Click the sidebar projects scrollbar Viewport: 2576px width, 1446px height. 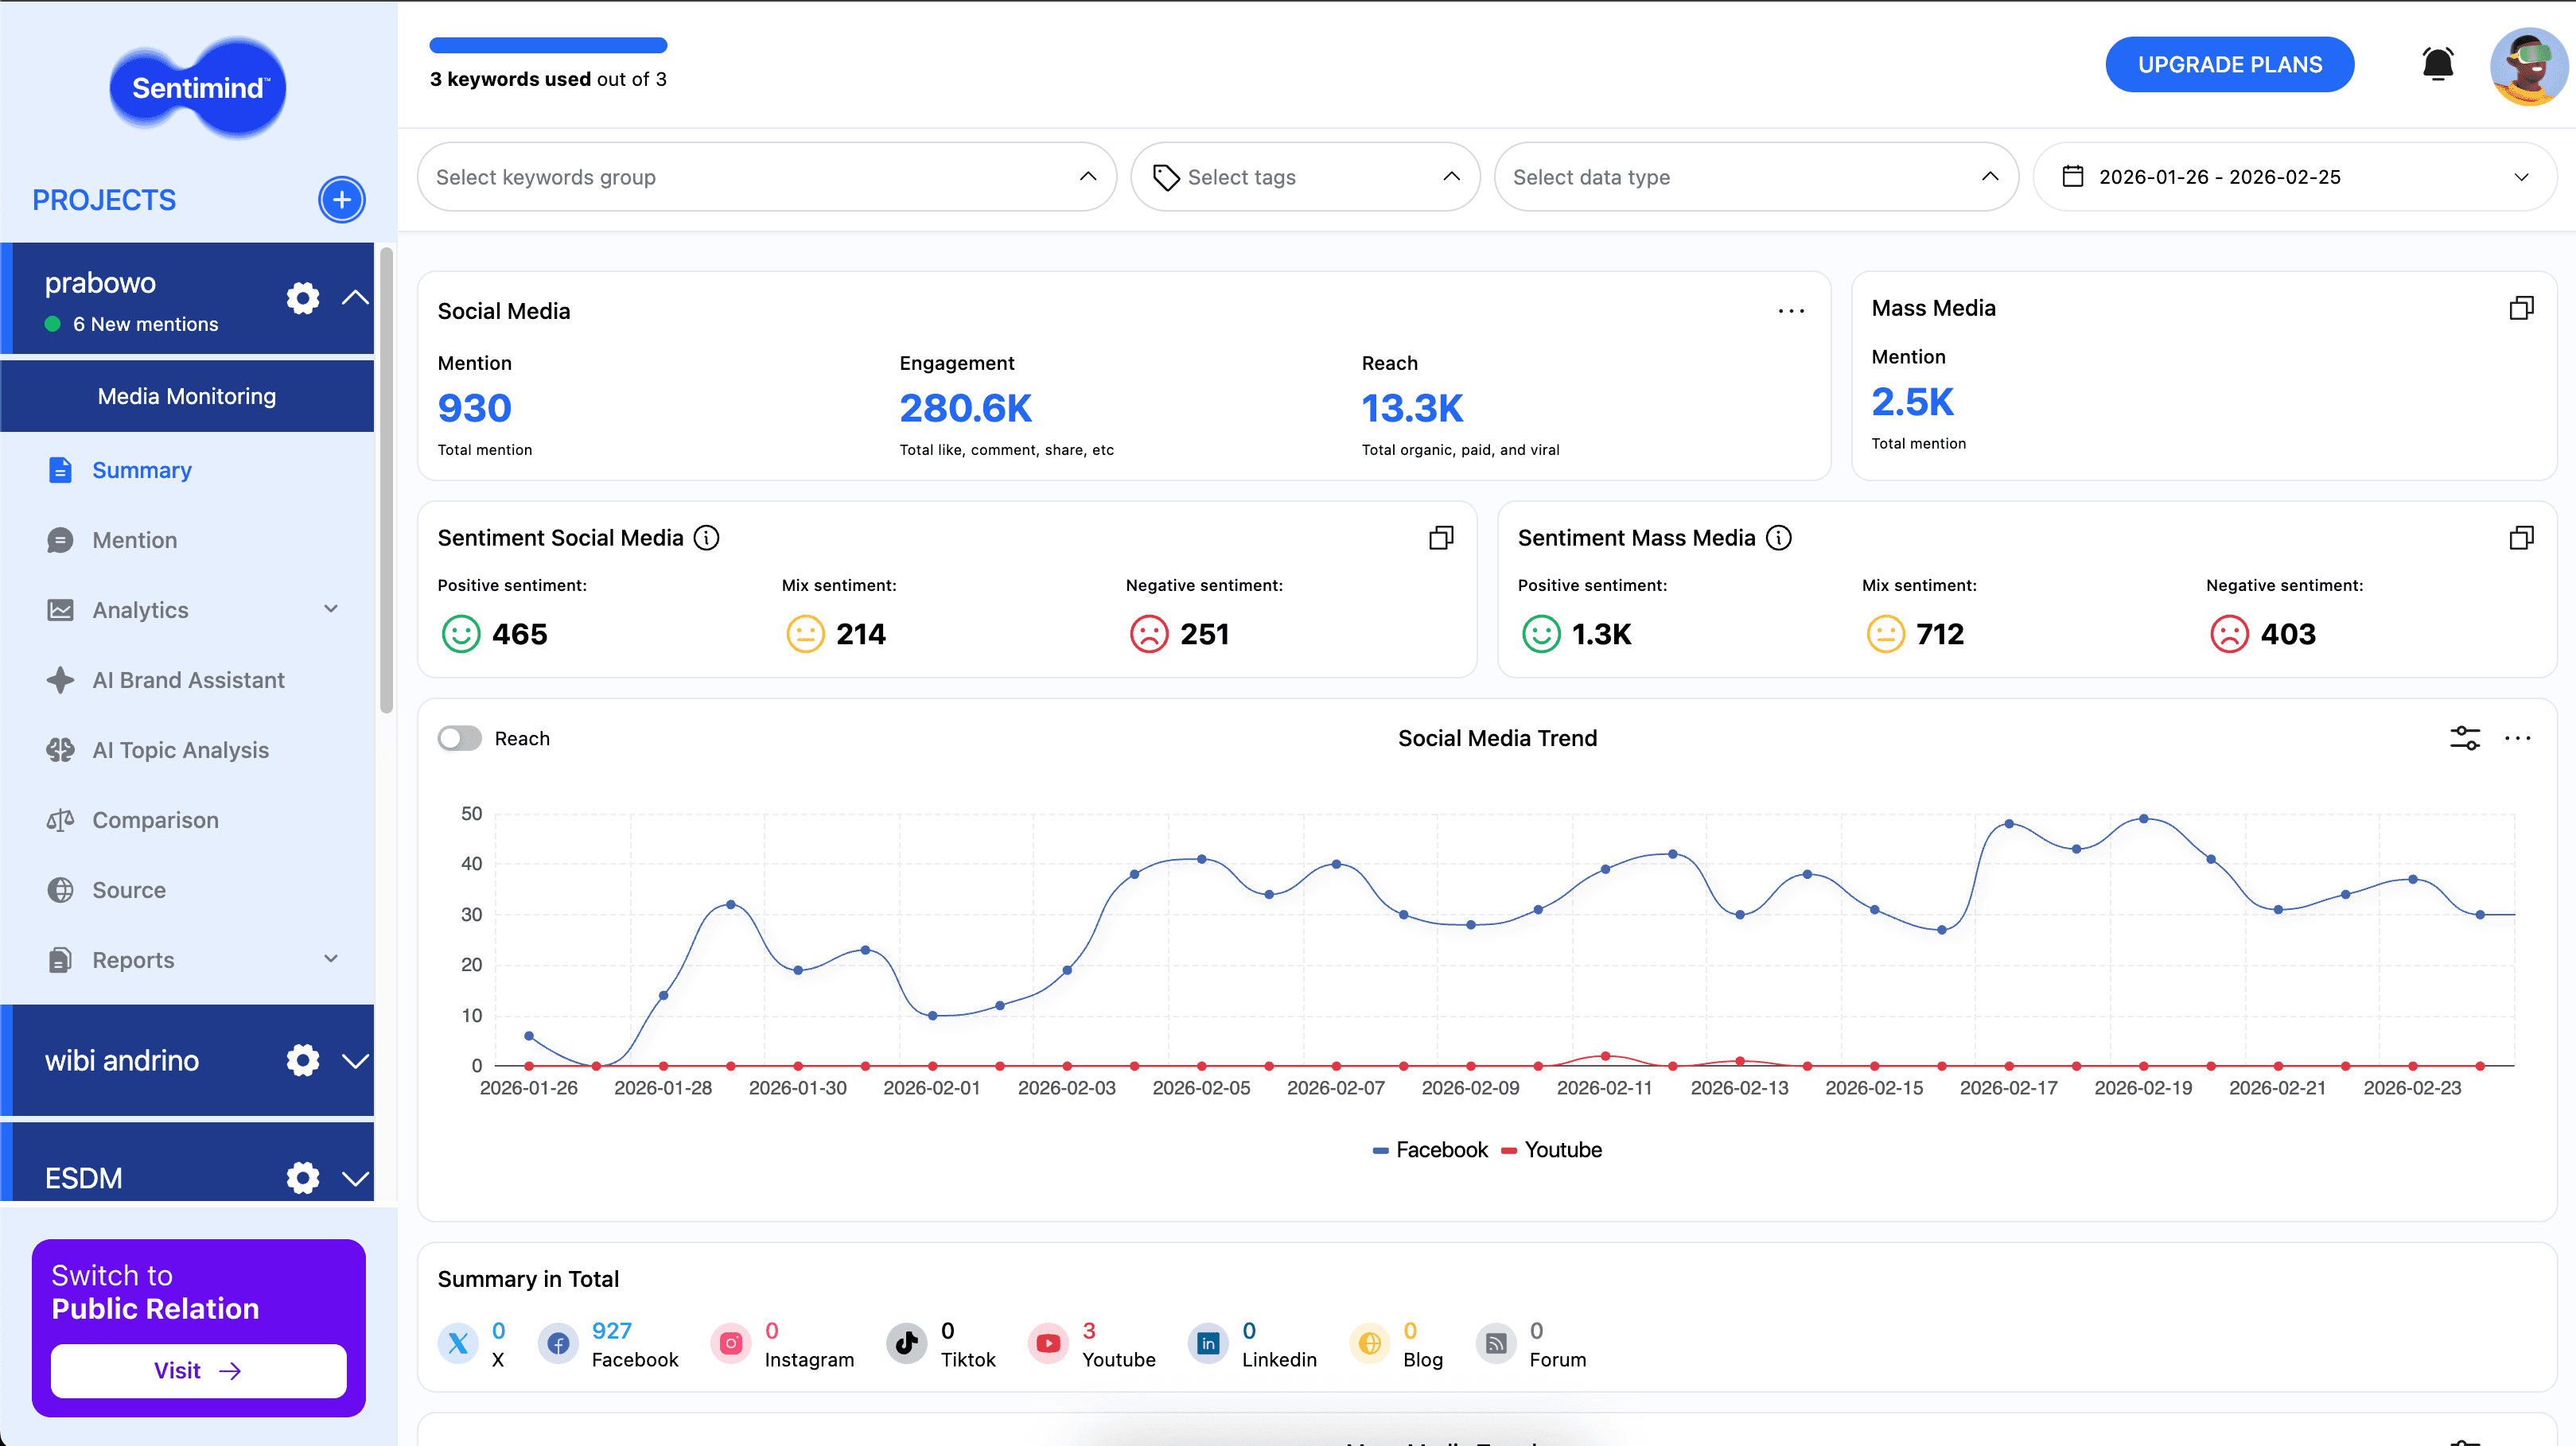[386, 480]
